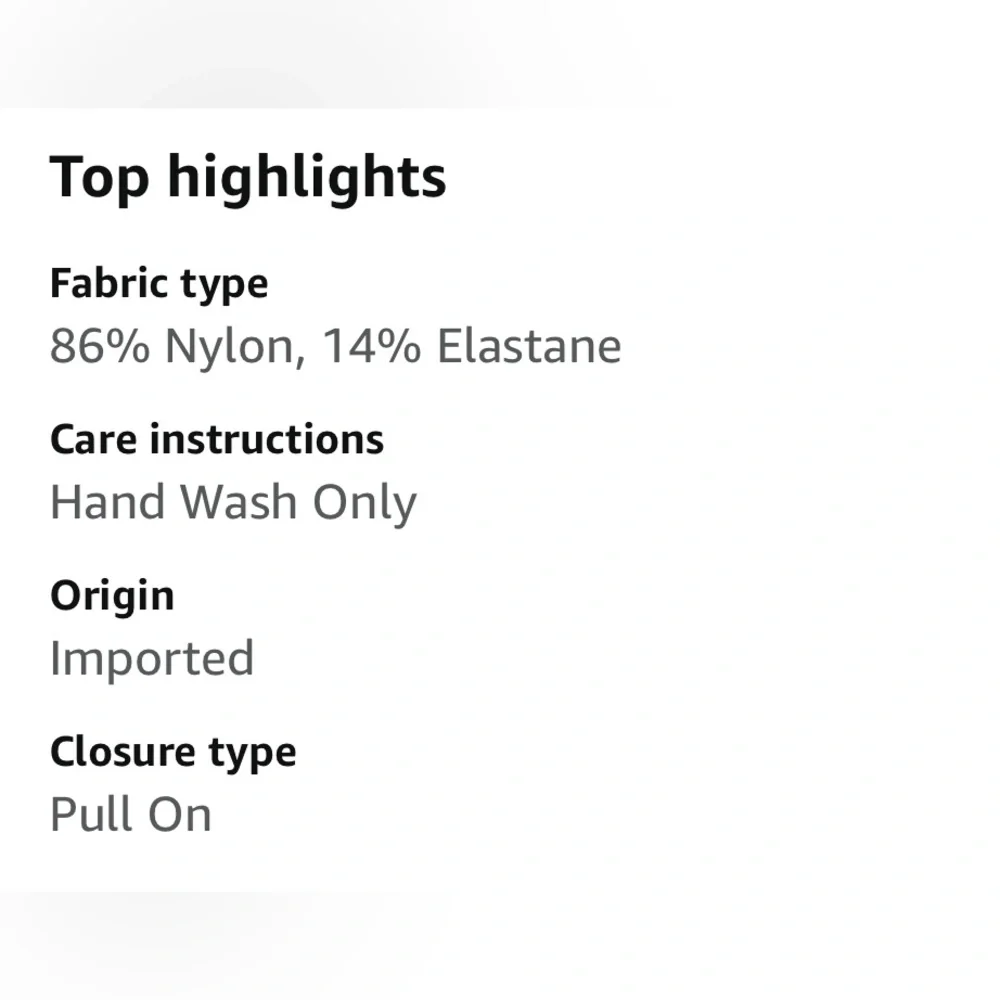Select the Care instructions label
Image resolution: width=1000 pixels, height=1000 pixels.
(x=217, y=439)
